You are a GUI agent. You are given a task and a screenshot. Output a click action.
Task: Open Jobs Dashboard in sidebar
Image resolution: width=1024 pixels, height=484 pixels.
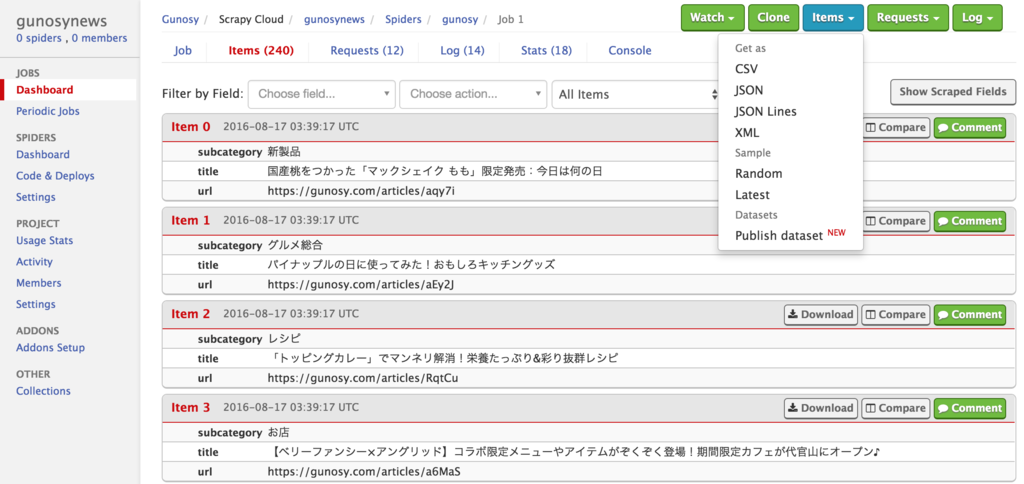pyautogui.click(x=44, y=90)
